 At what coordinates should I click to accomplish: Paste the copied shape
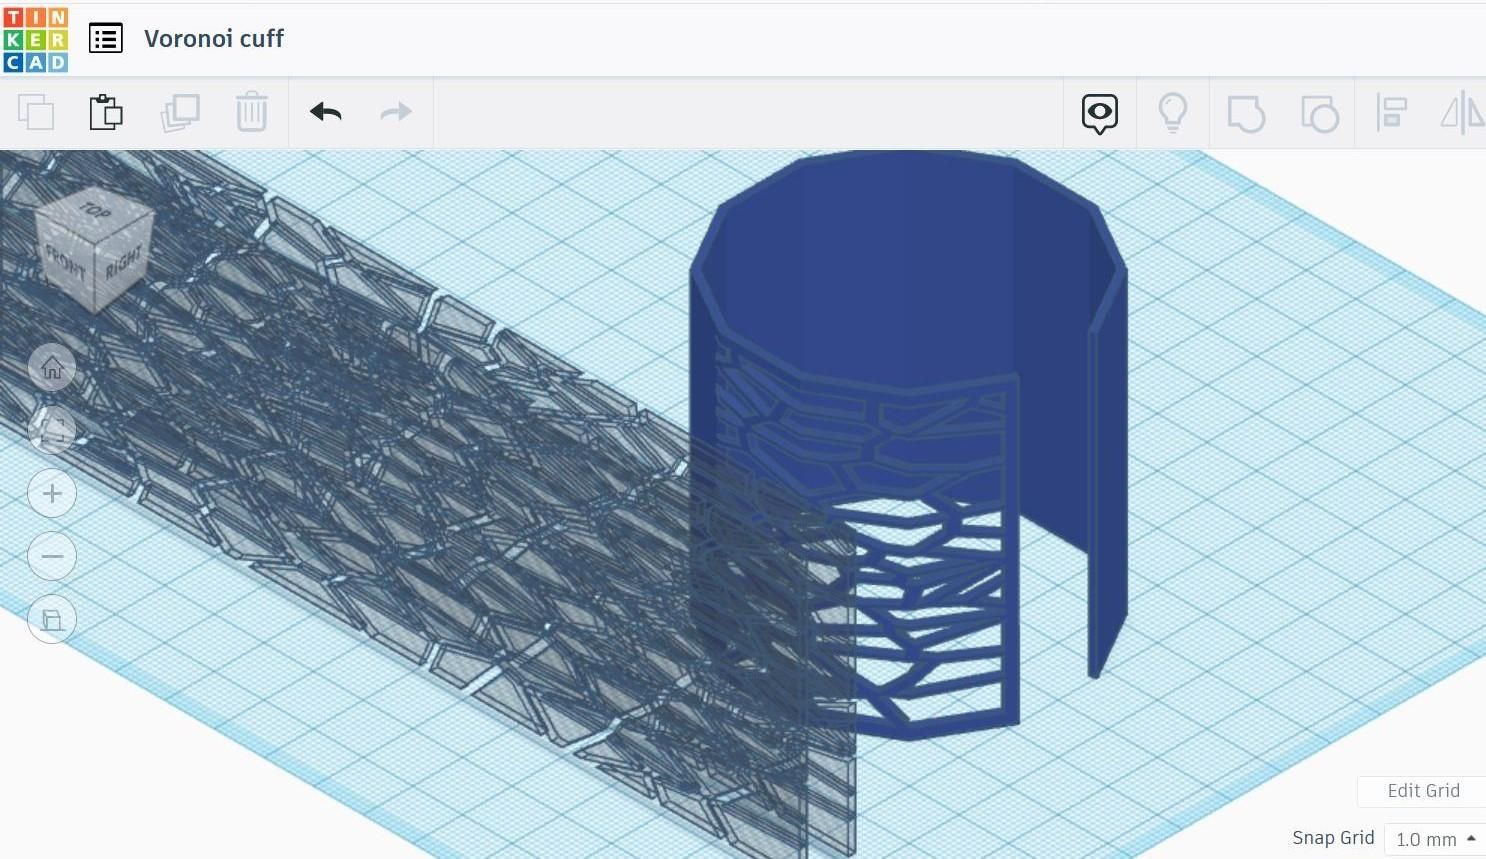click(106, 112)
